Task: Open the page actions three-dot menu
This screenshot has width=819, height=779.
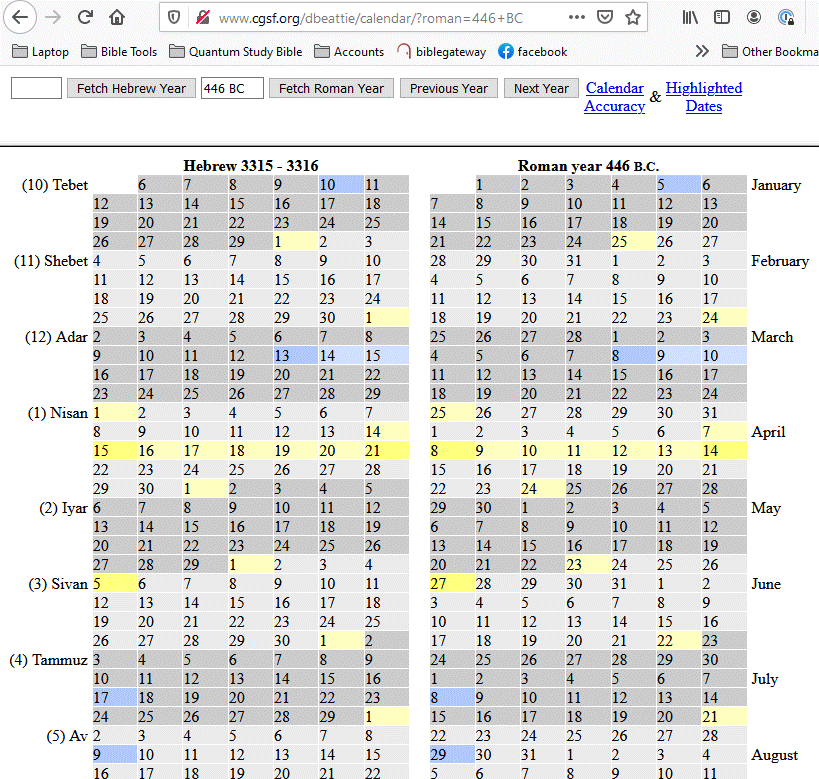Action: (x=577, y=18)
